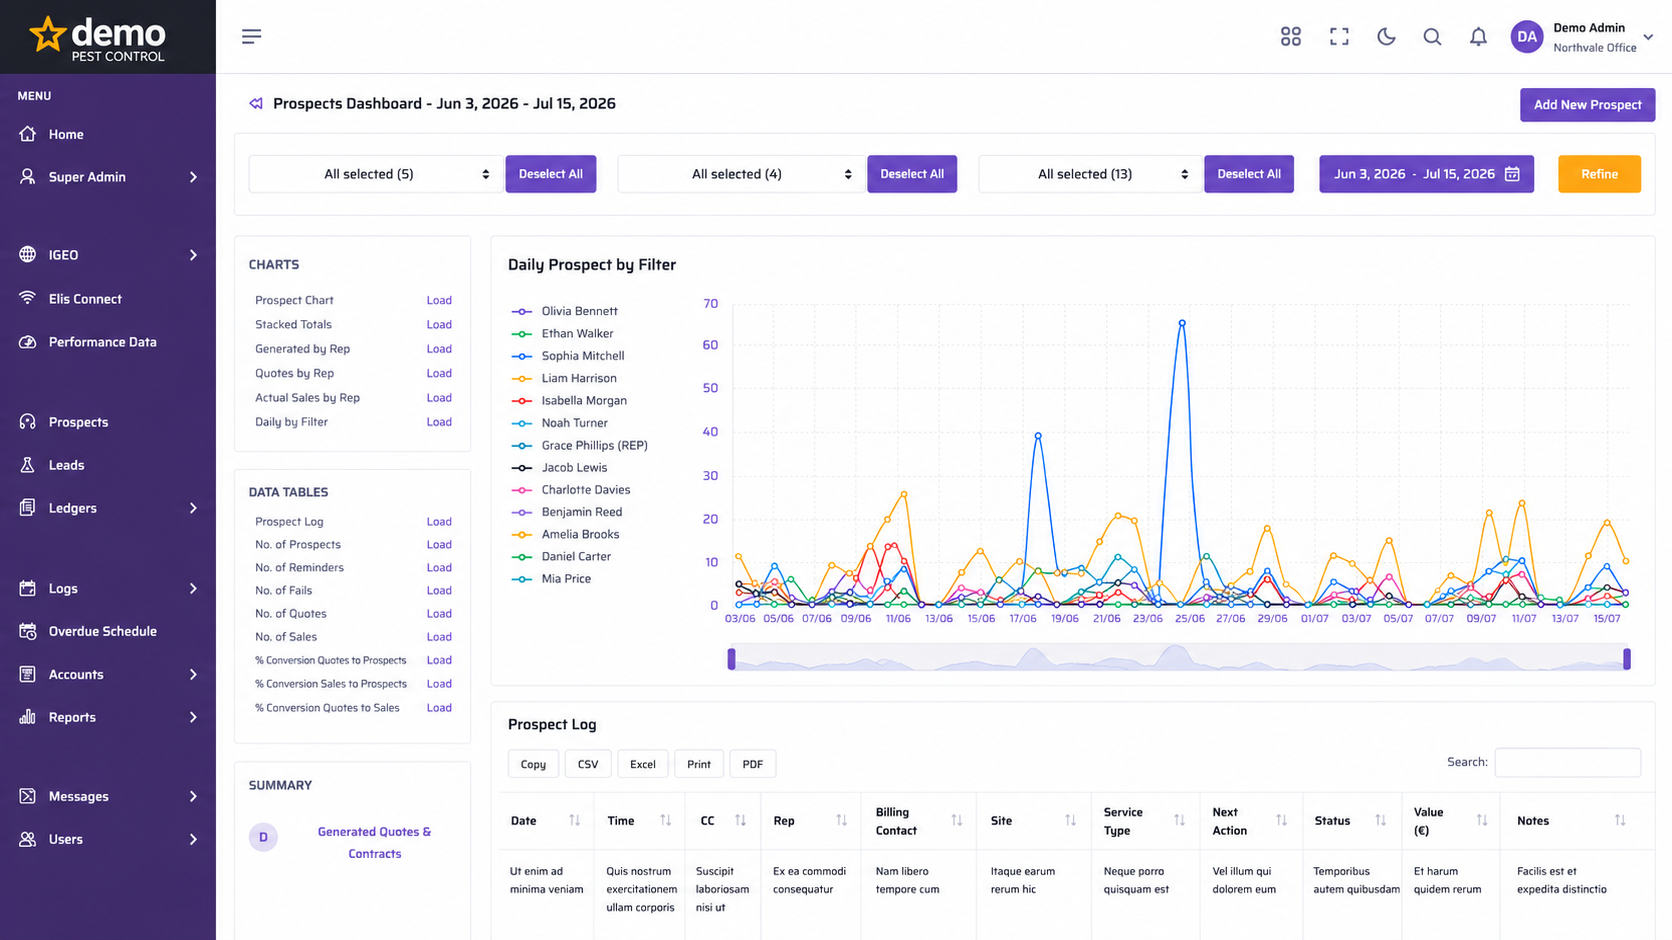Image resolution: width=1672 pixels, height=940 pixels.
Task: Toggle Olivia Bennett legend series
Action: tap(565, 311)
